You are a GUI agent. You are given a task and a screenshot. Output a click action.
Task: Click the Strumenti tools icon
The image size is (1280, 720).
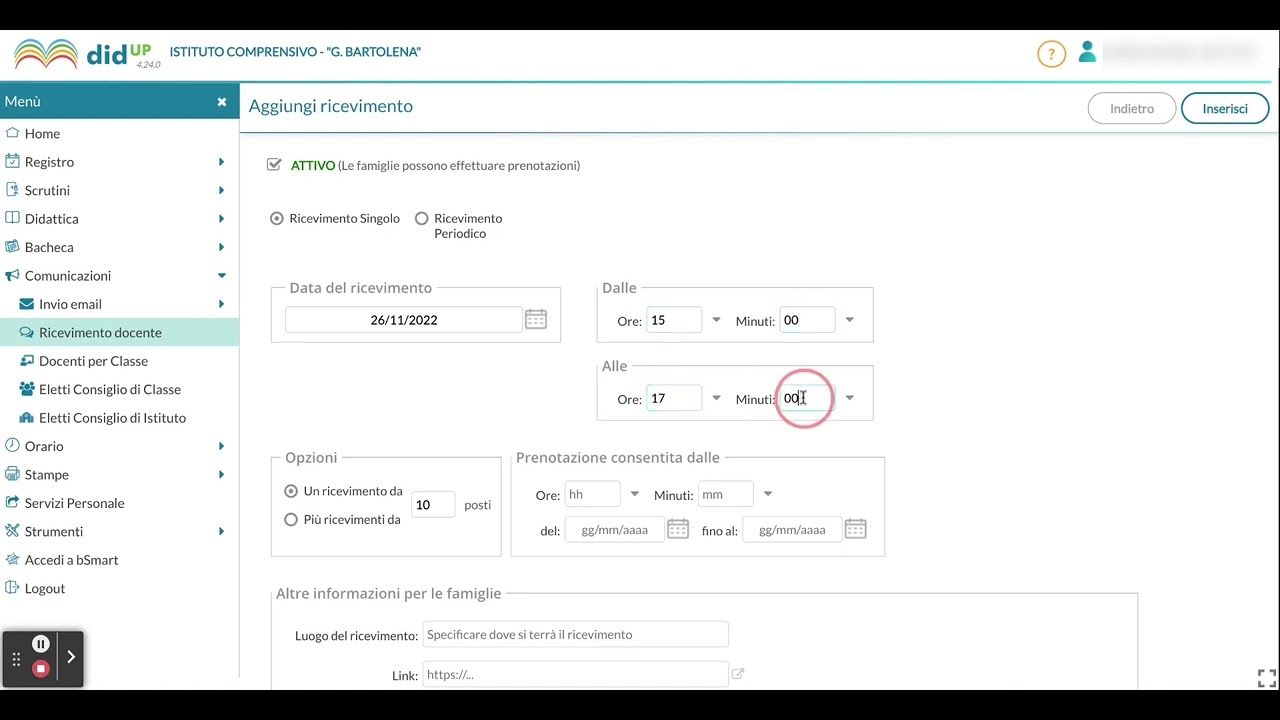[12, 531]
